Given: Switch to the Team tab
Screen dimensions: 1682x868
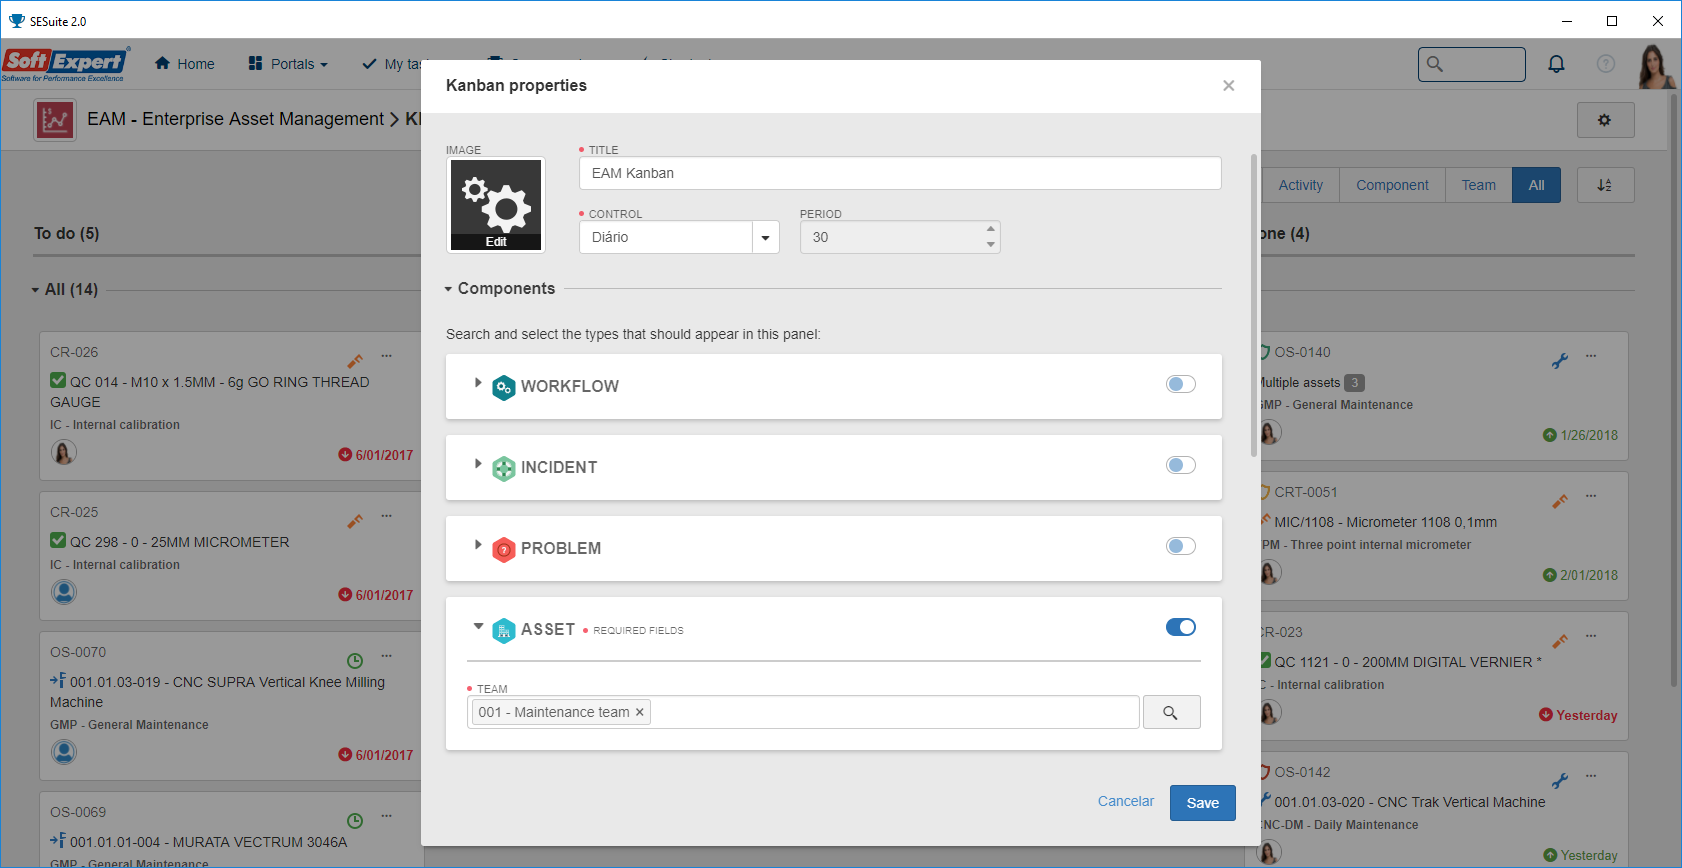Looking at the screenshot, I should point(1479,185).
